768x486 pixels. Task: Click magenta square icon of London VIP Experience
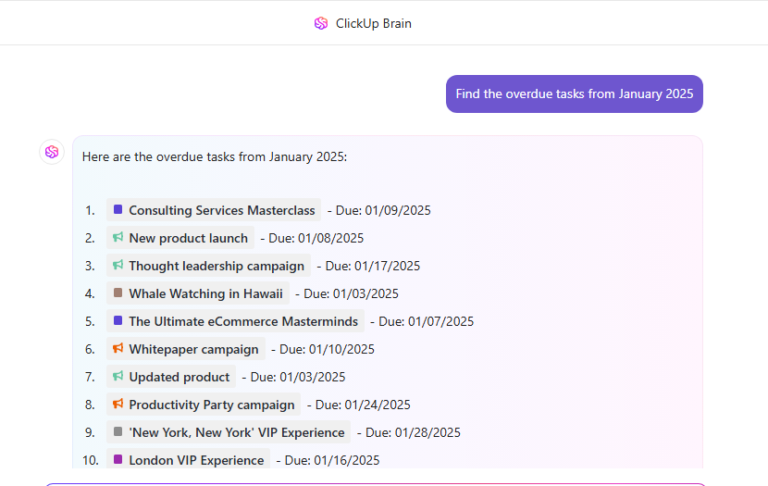click(x=118, y=460)
